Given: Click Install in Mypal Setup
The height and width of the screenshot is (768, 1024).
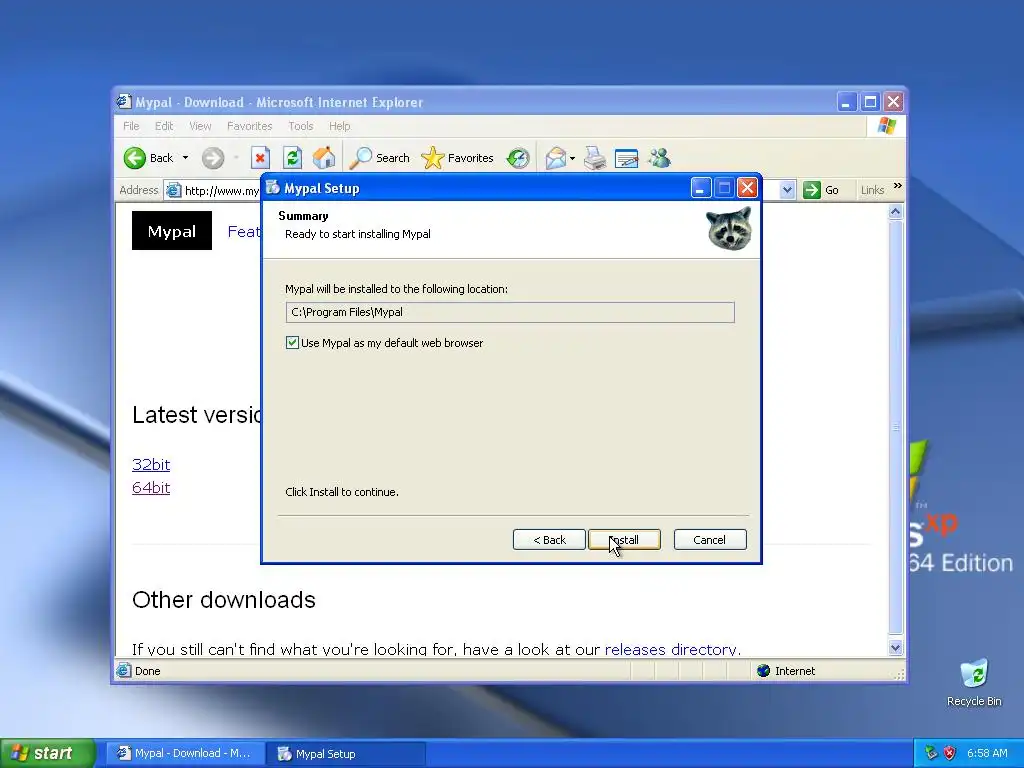Looking at the screenshot, I should (x=624, y=540).
